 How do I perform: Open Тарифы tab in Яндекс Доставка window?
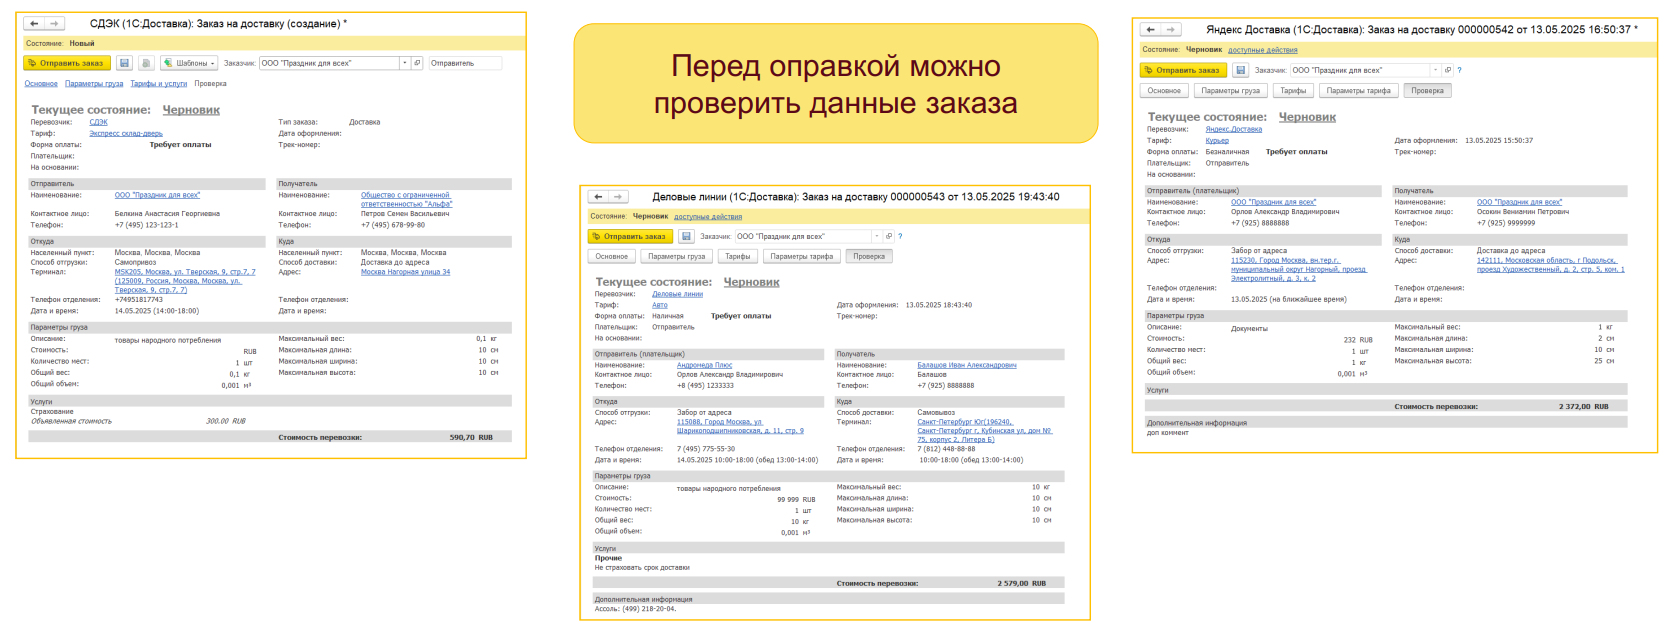1293,91
